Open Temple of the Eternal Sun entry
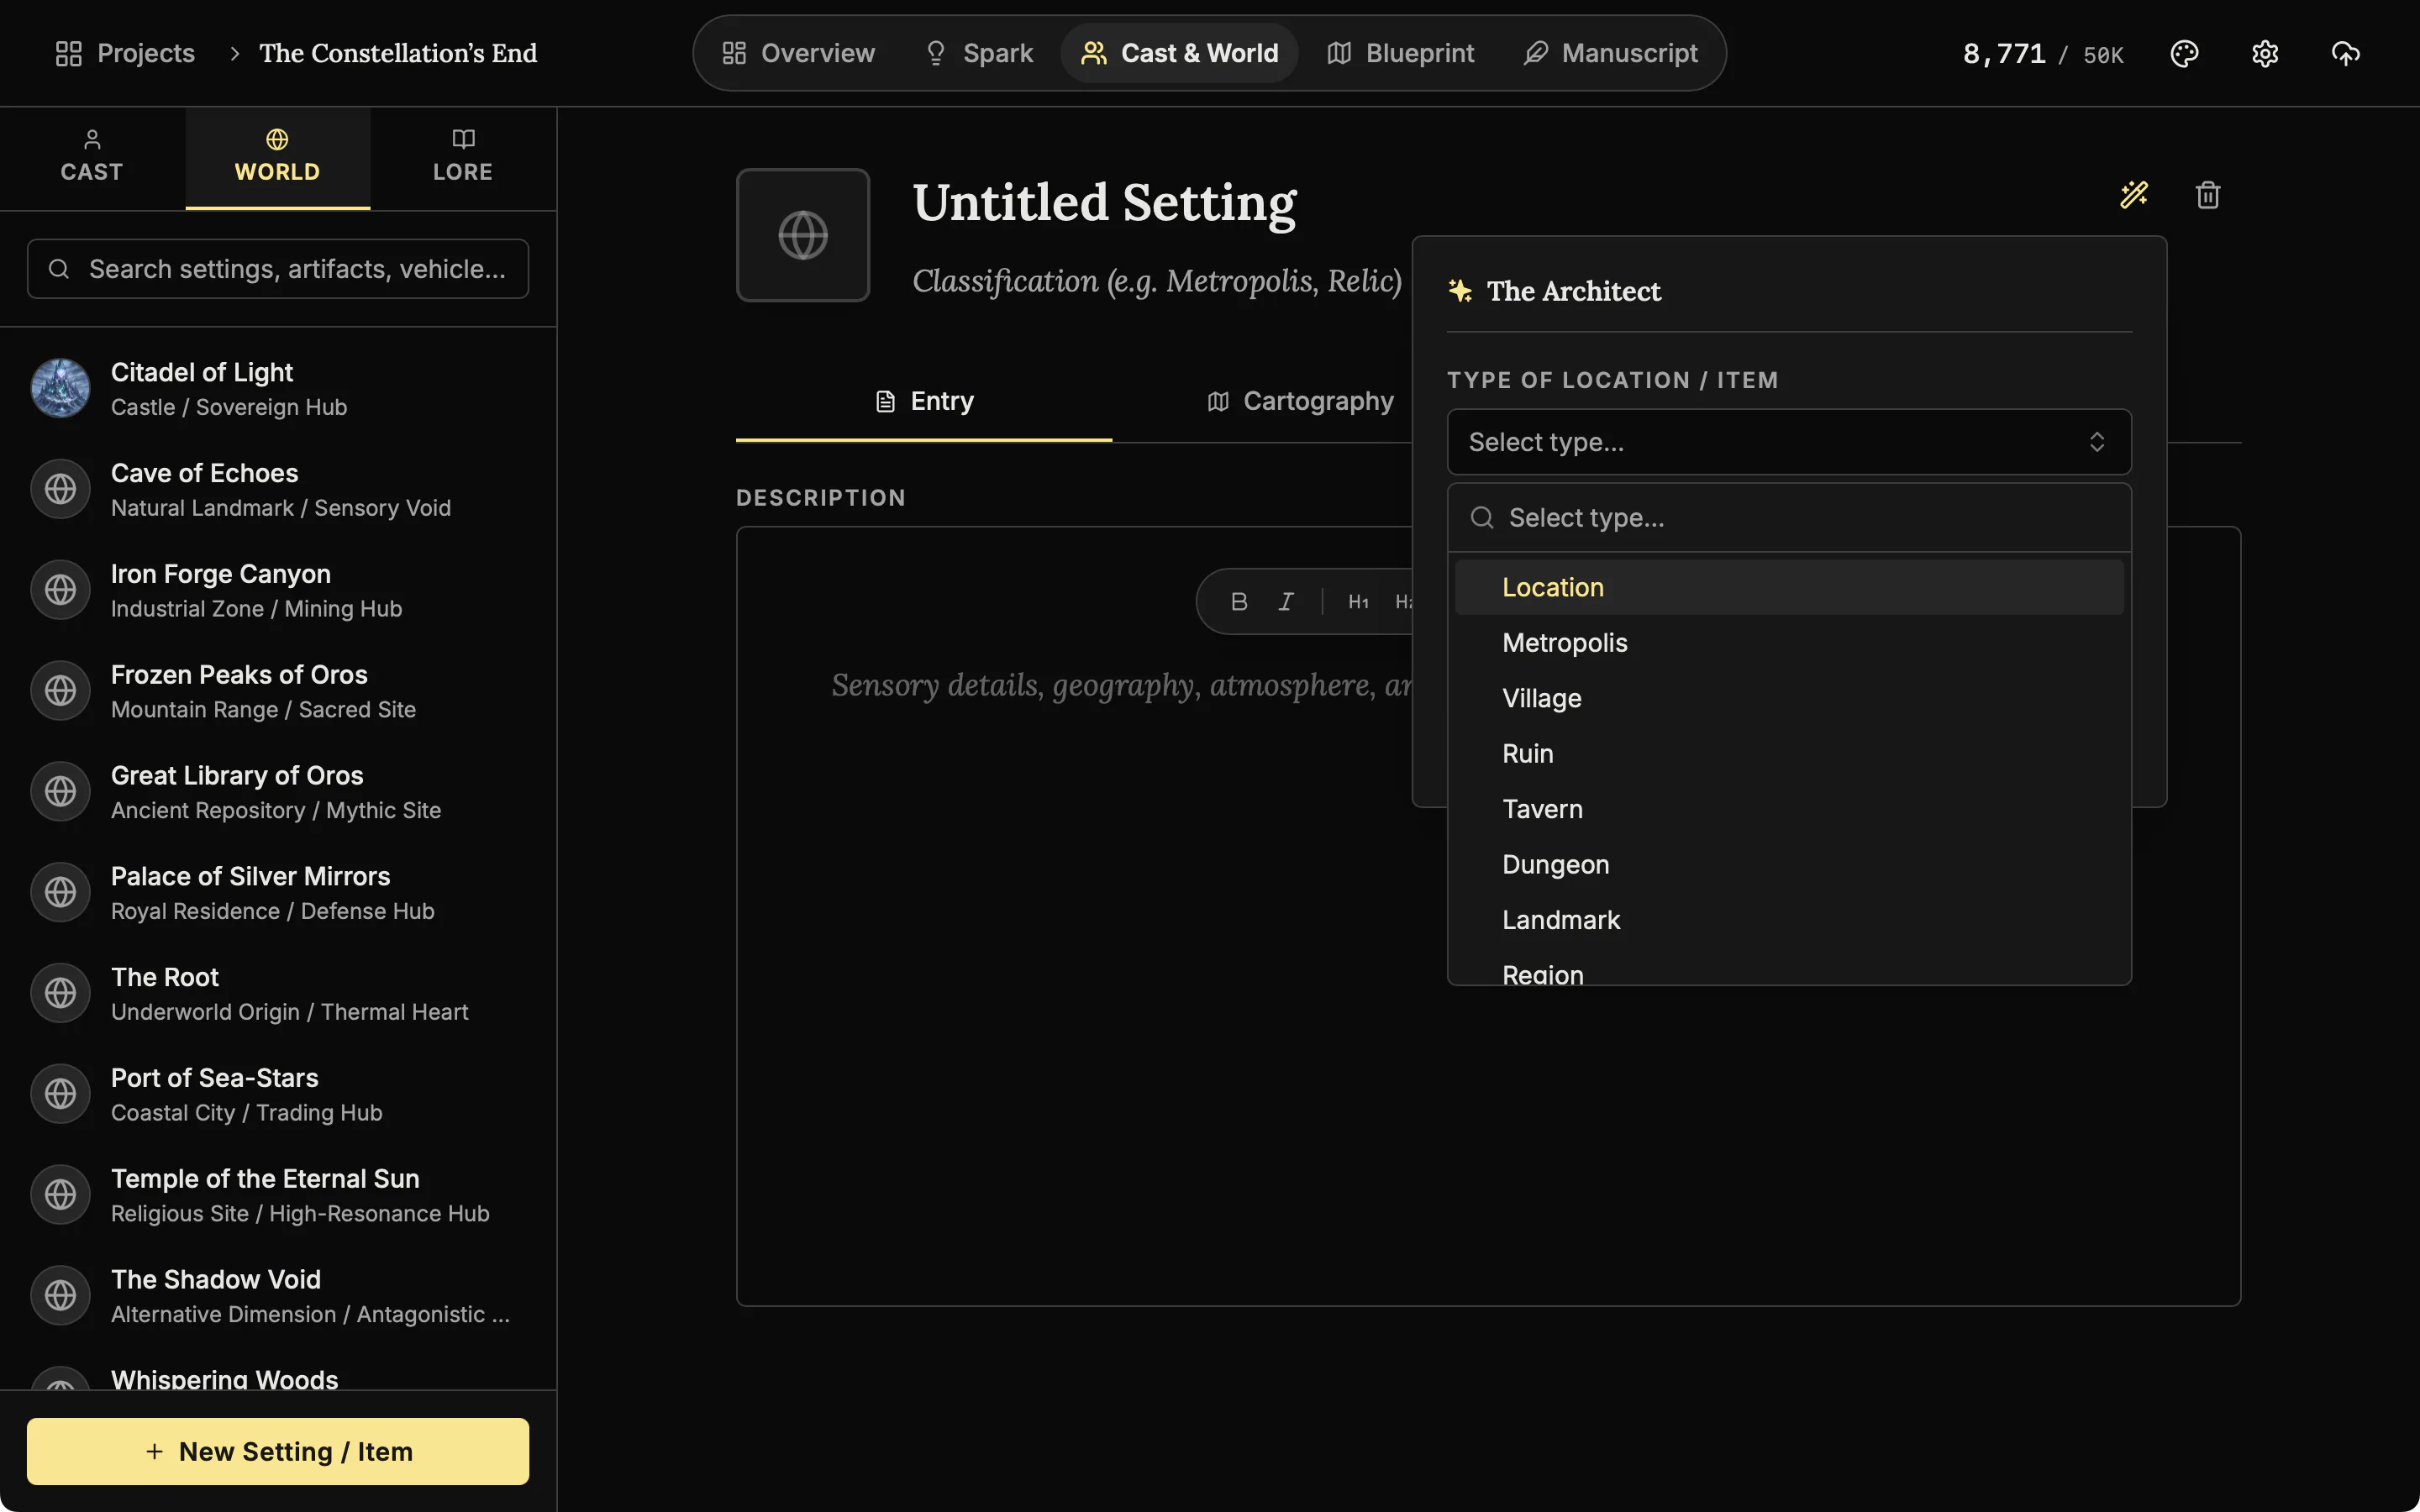 pos(278,1195)
